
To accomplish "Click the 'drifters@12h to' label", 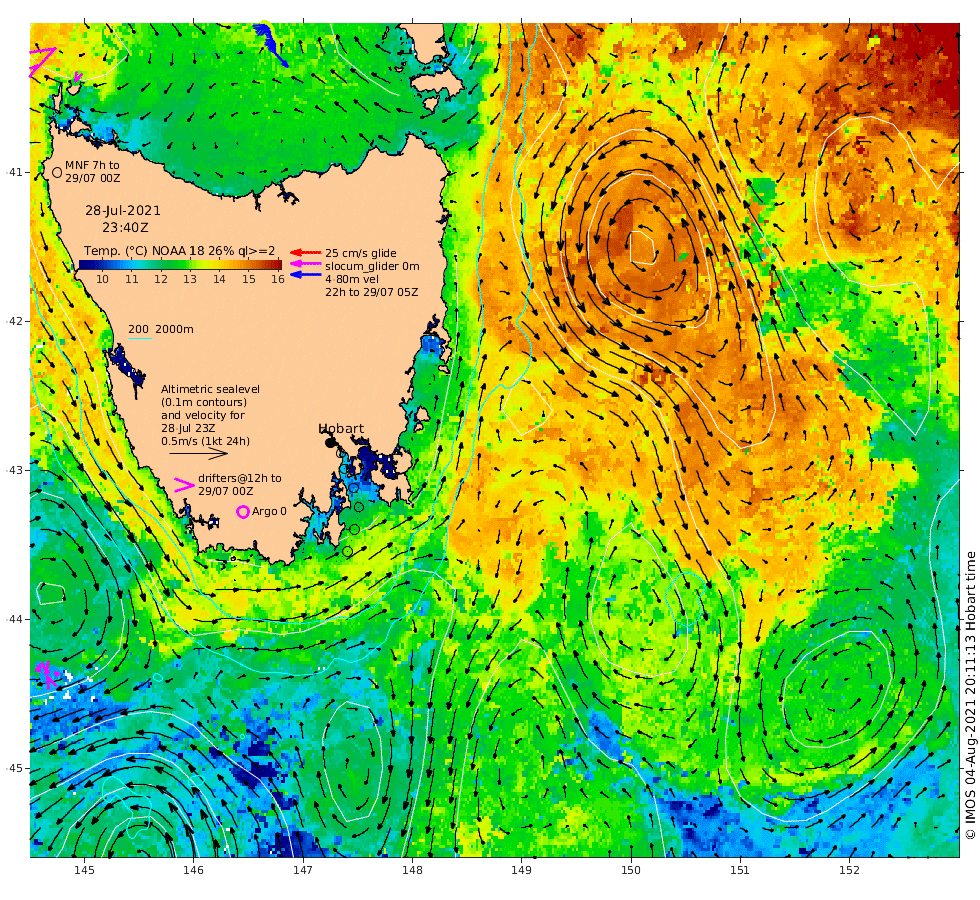I will point(239,478).
